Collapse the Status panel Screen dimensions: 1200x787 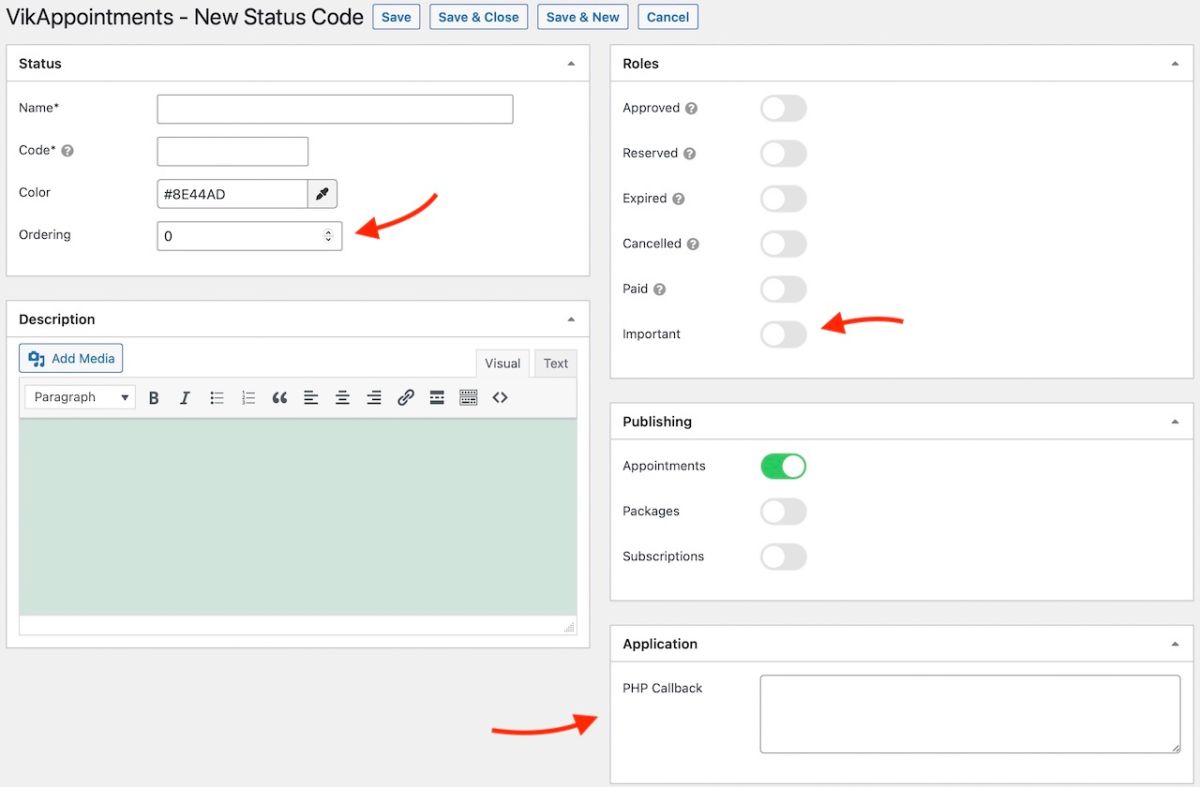[571, 63]
